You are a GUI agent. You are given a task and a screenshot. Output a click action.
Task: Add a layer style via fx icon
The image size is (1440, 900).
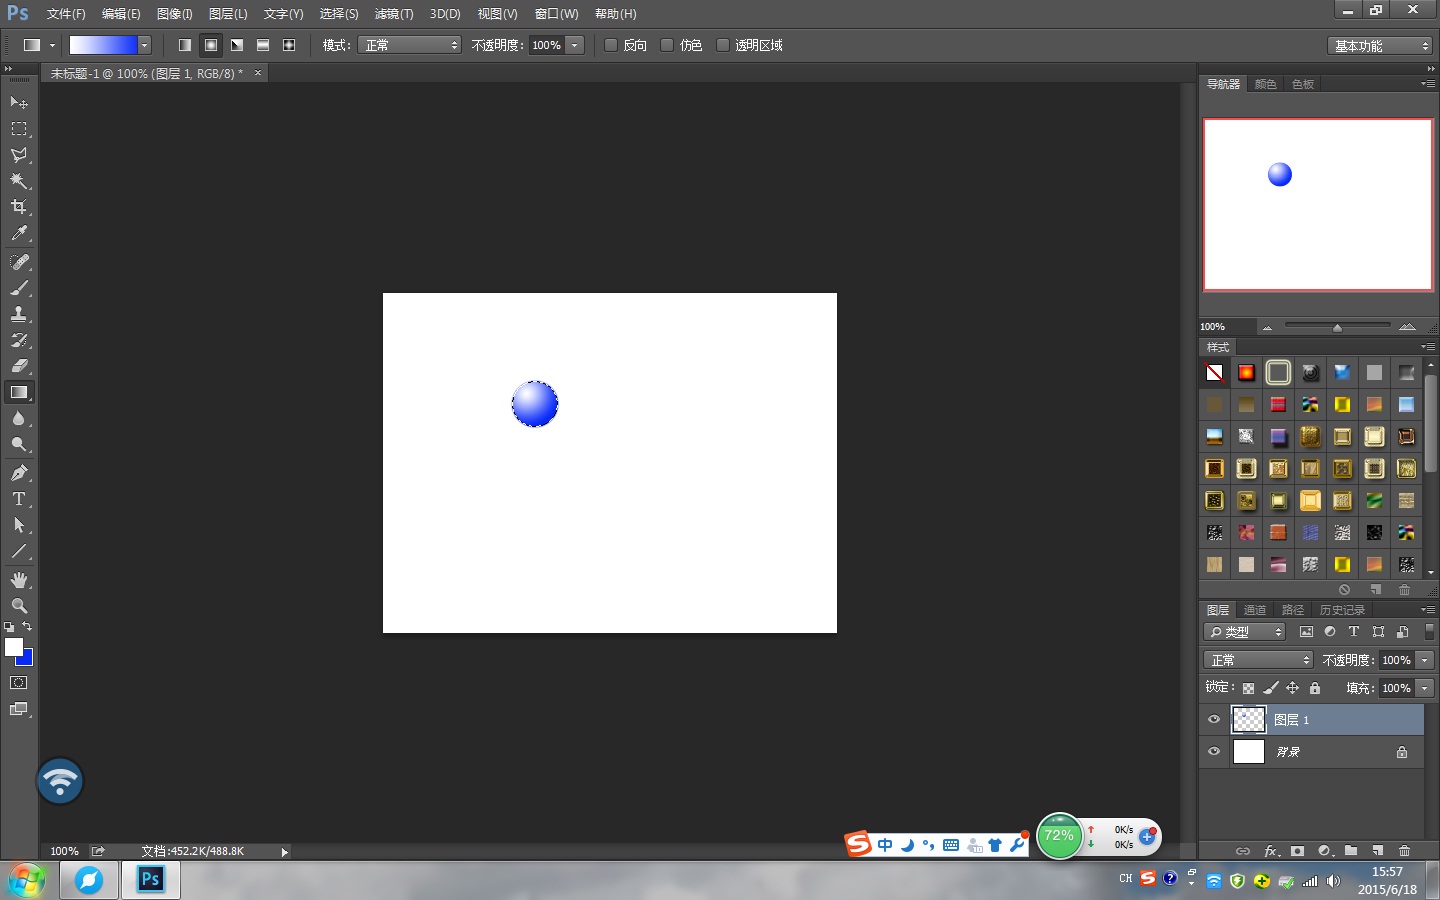pos(1271,851)
